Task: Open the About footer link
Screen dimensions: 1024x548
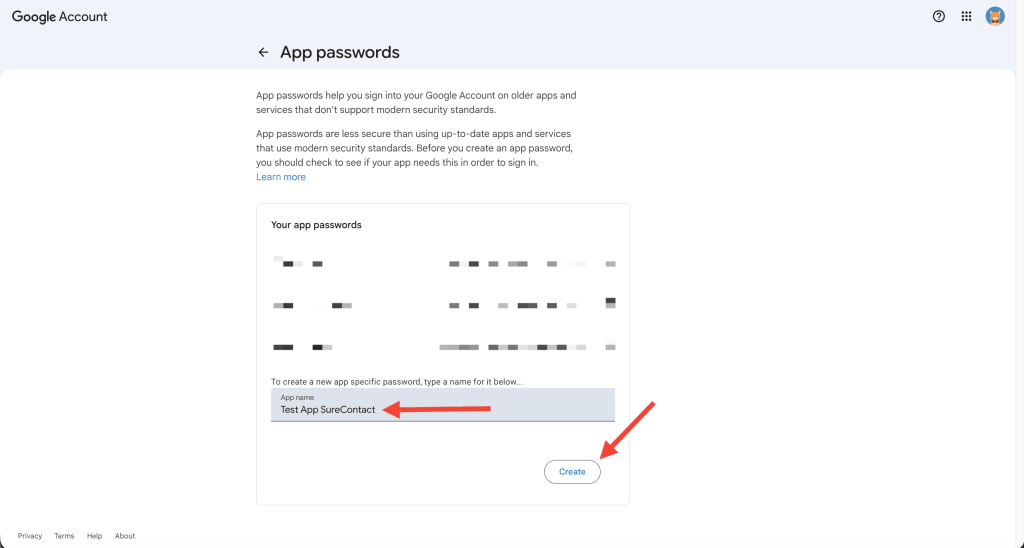Action: [125, 536]
